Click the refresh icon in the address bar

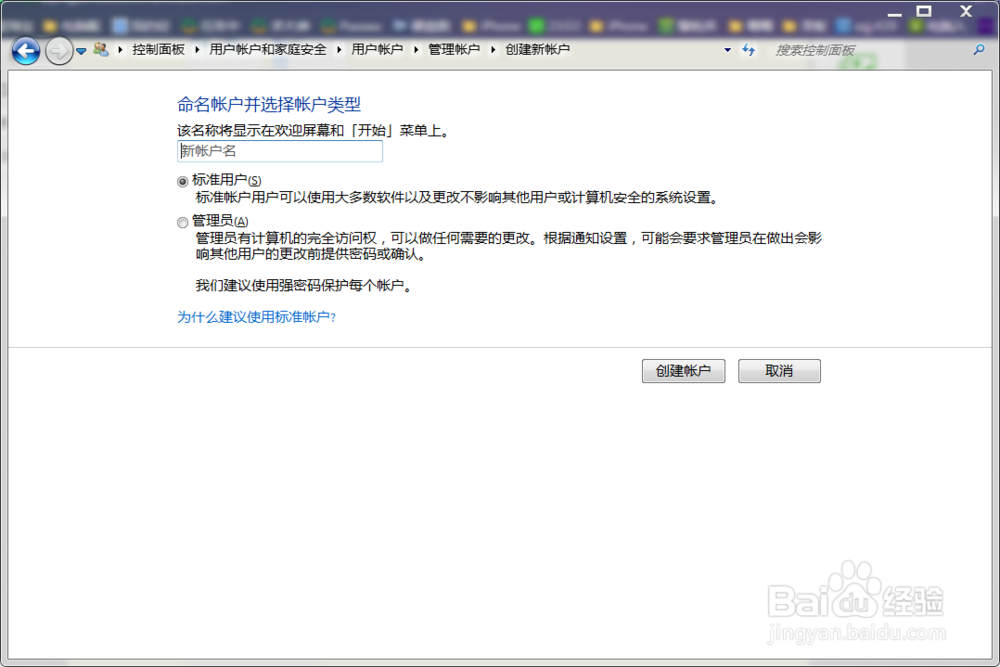[x=748, y=48]
